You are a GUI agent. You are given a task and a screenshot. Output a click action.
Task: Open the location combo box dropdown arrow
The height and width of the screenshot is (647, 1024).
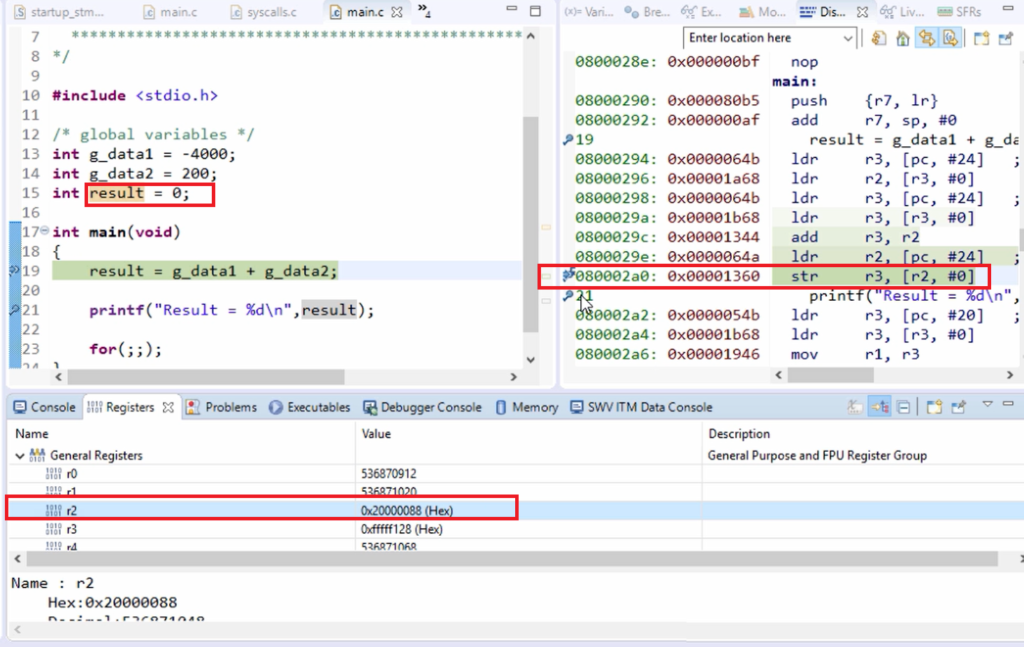848,39
